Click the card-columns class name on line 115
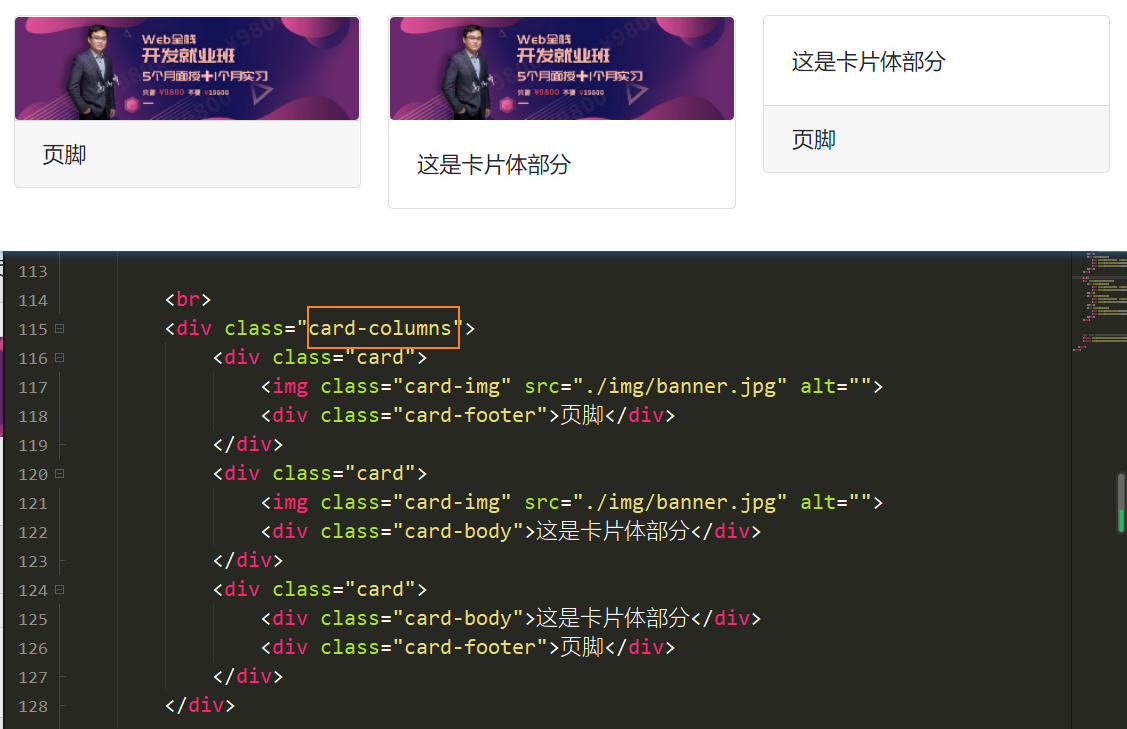 pos(380,329)
